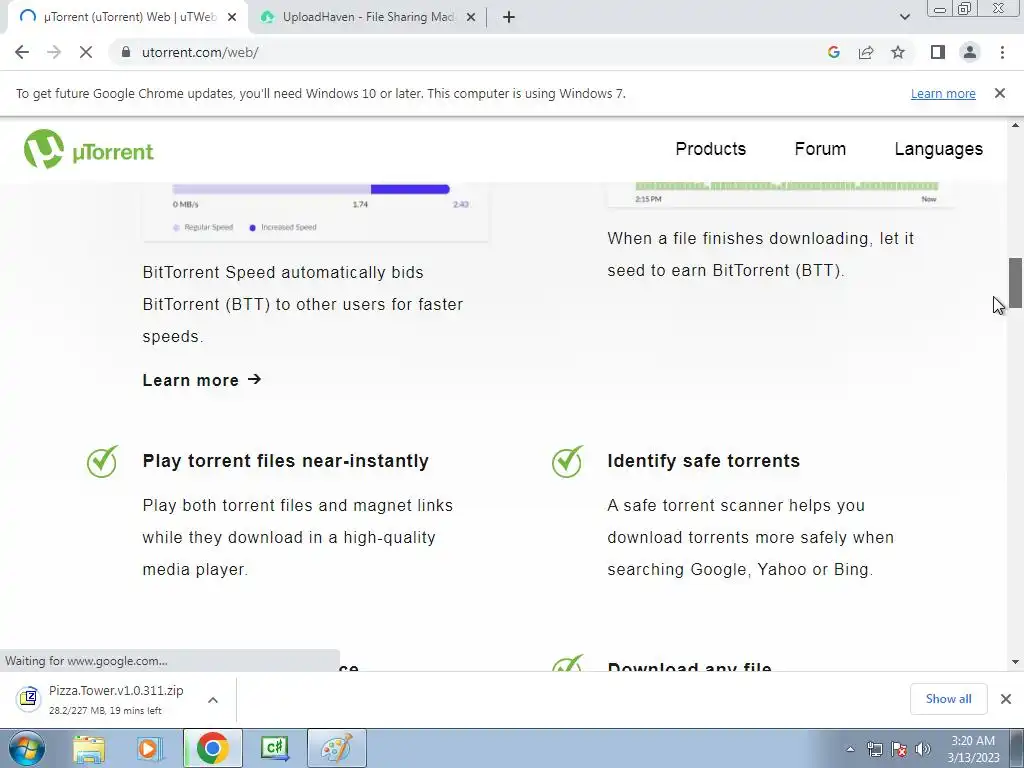Open the C# application in the taskbar

click(x=274, y=748)
